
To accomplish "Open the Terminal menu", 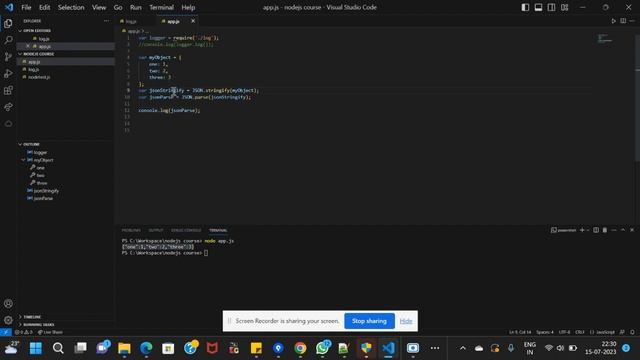I will click(161, 7).
